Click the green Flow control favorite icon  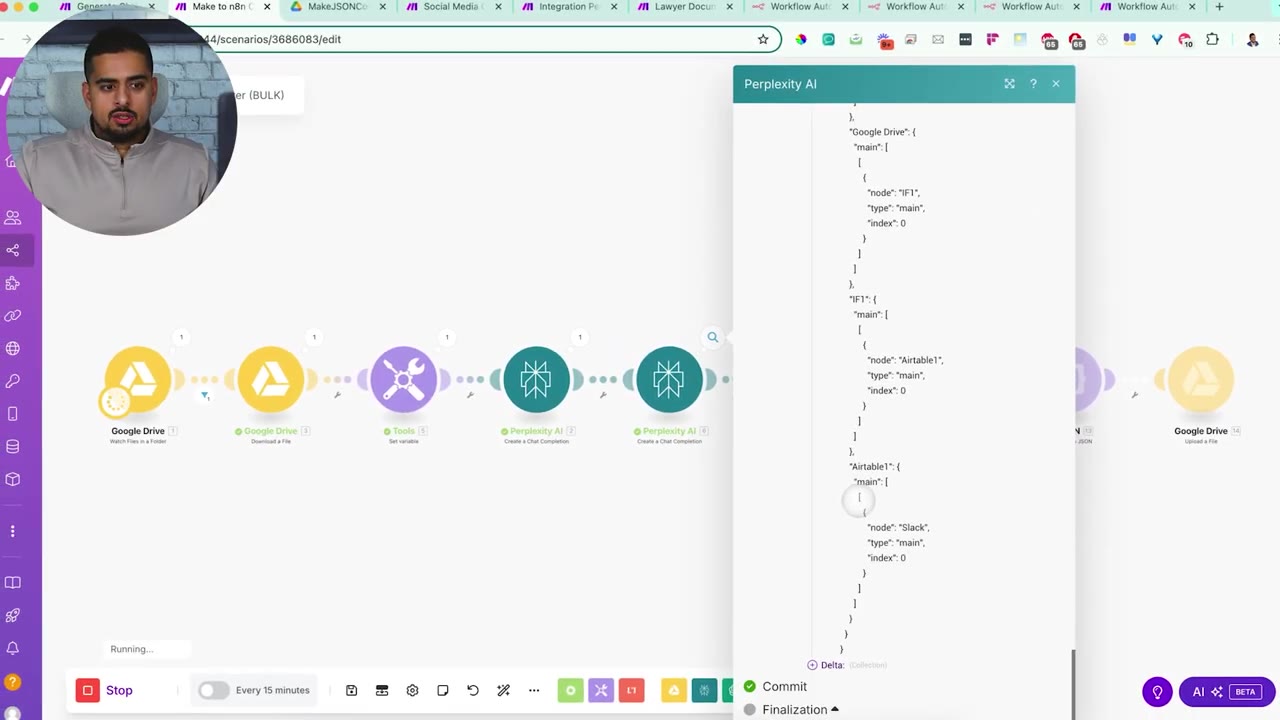(x=570, y=690)
